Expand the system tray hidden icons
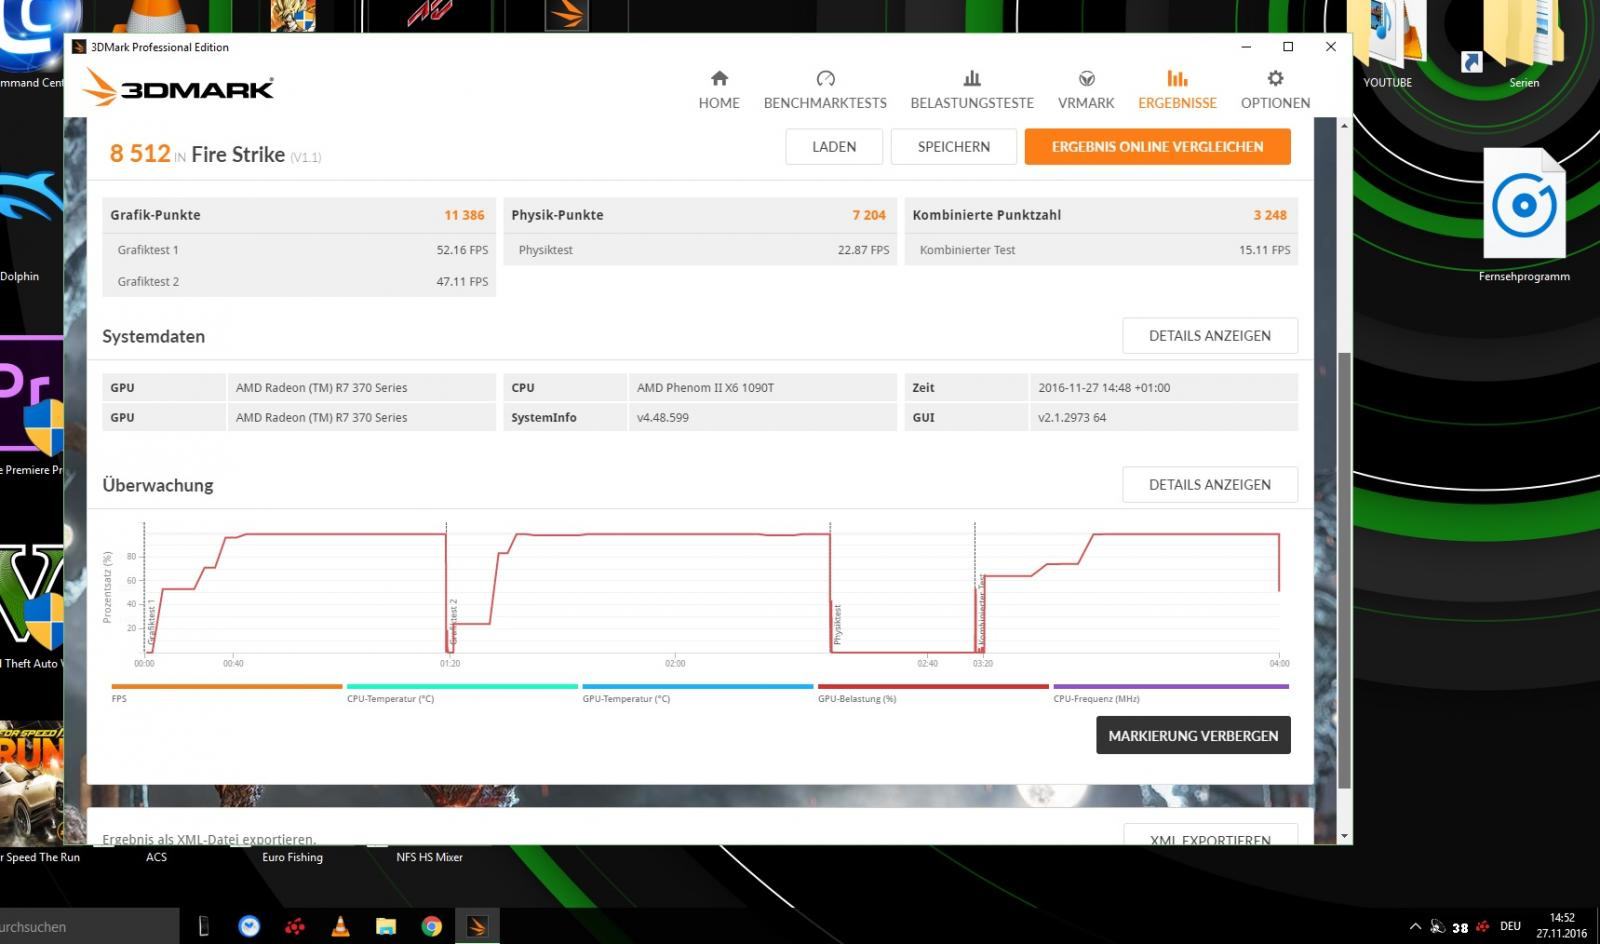 coord(1414,926)
